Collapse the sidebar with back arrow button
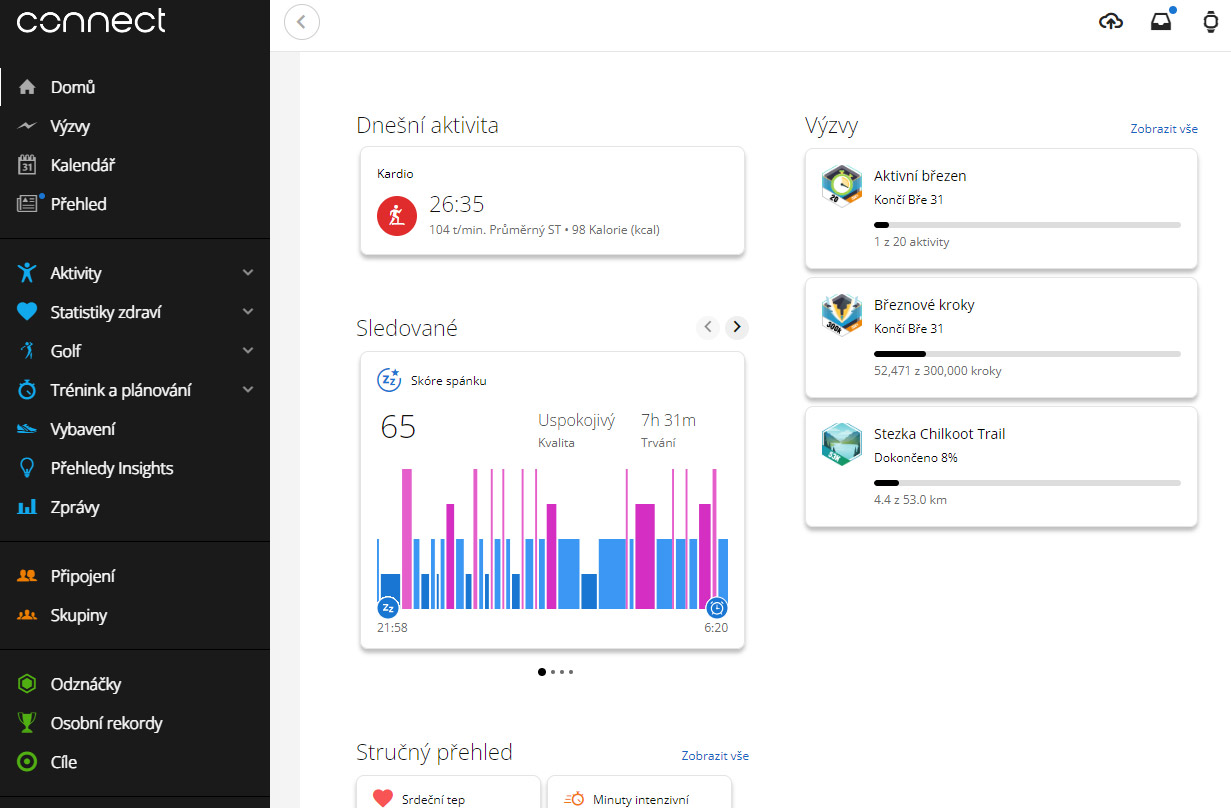1231x808 pixels. [302, 22]
